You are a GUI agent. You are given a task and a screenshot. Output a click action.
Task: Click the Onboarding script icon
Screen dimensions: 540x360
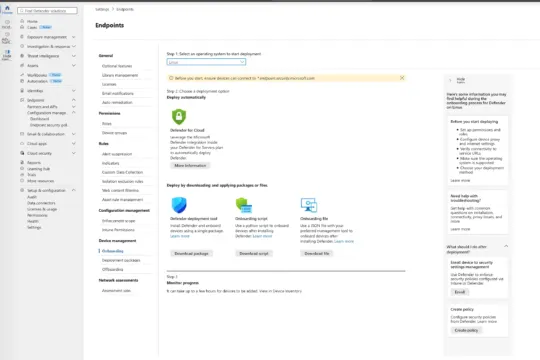pos(244,205)
